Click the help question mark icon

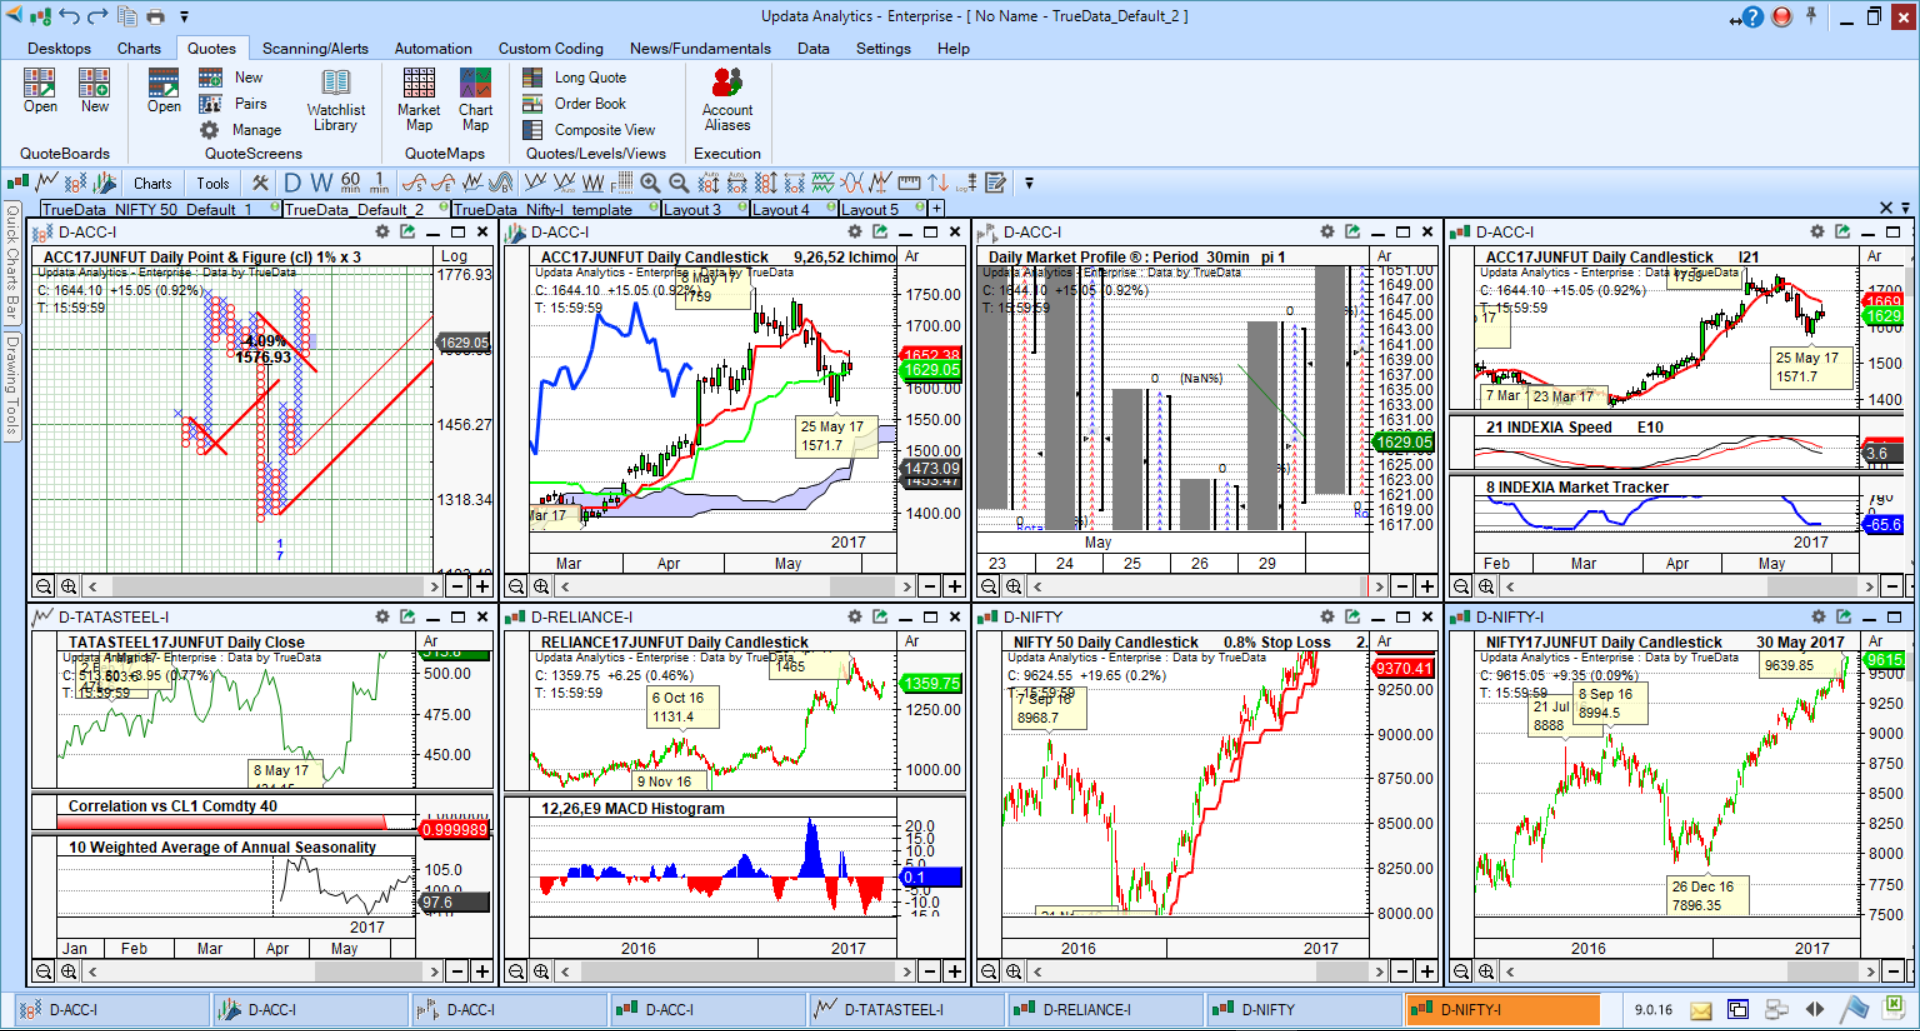(1753, 17)
